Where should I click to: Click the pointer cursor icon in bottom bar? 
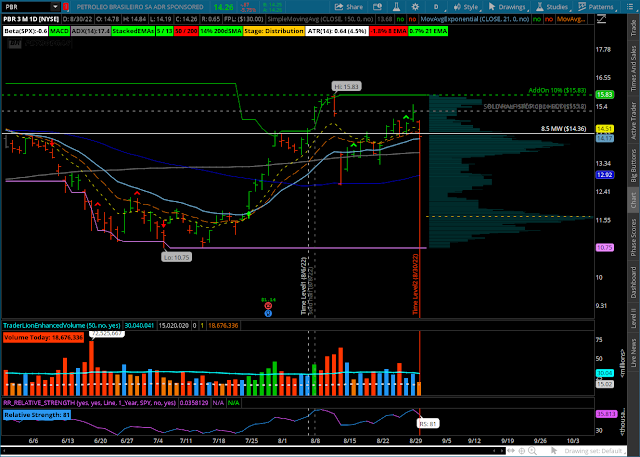554,451
